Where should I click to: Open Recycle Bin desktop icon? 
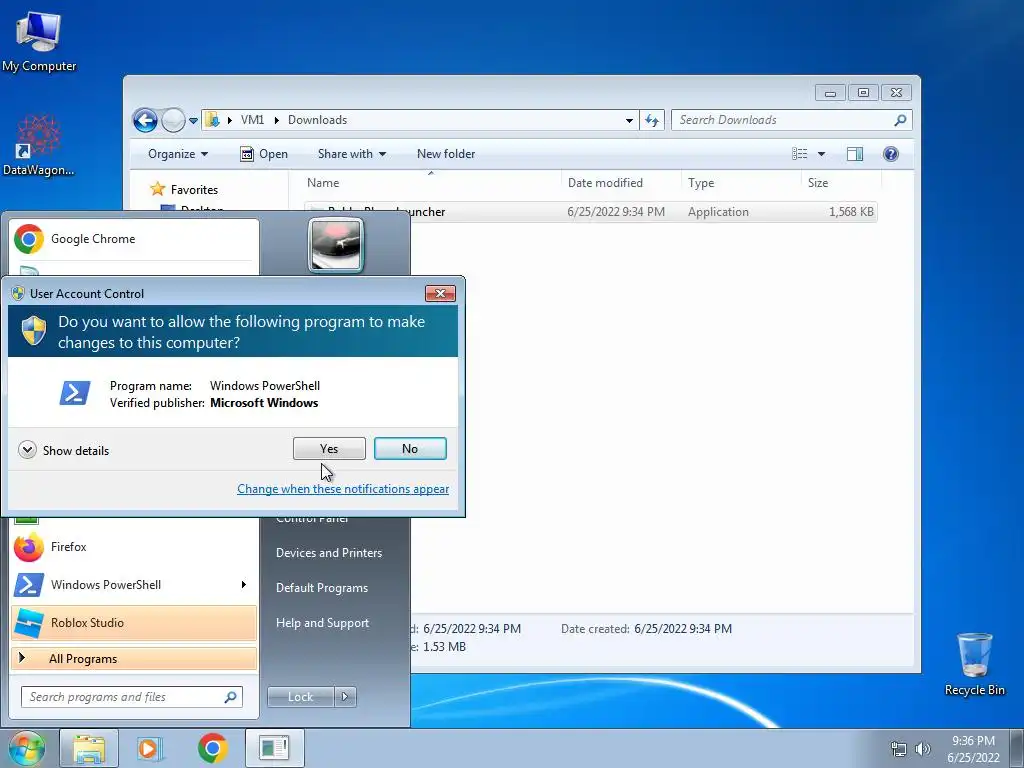click(974, 665)
